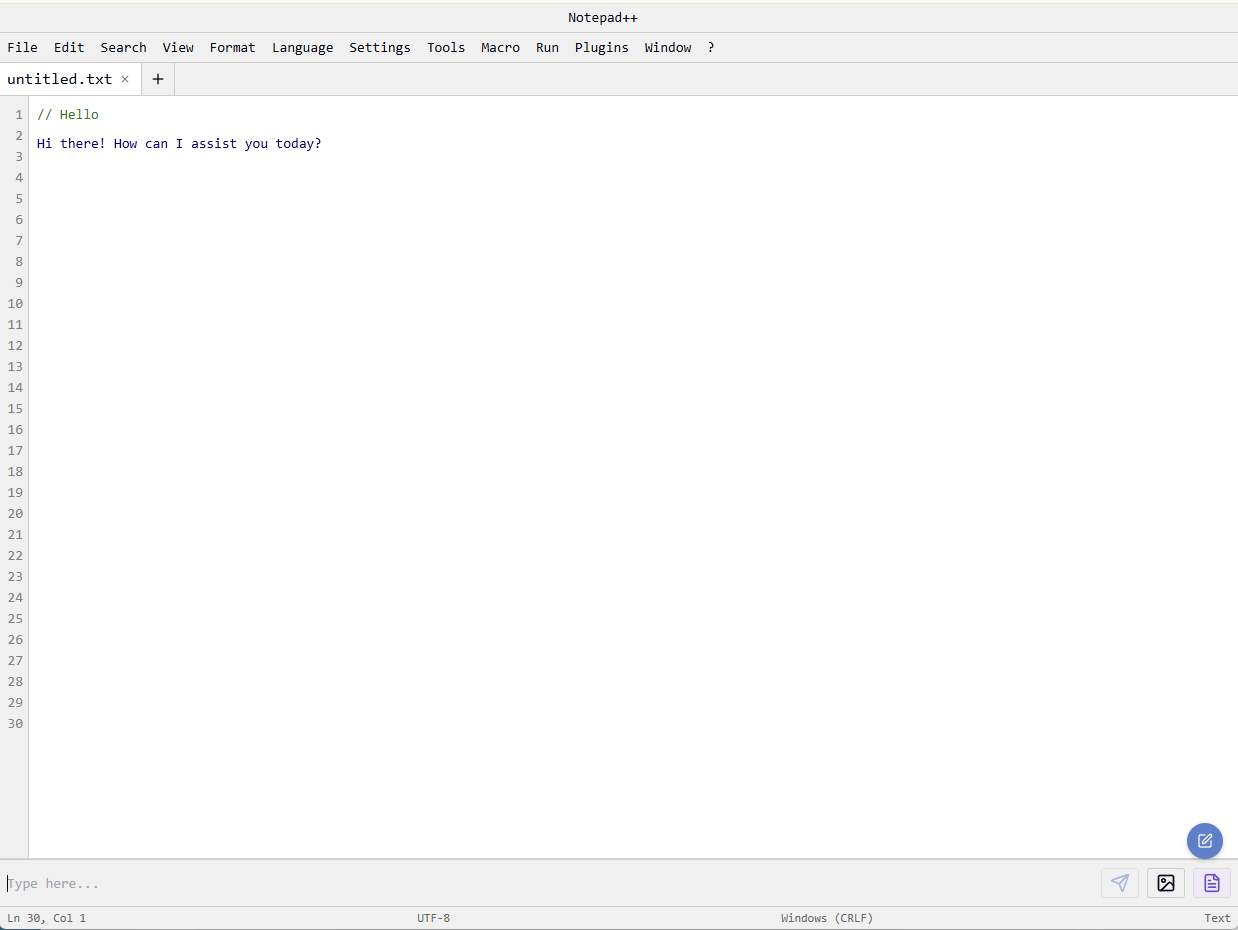The height and width of the screenshot is (930, 1238).
Task: Open the Settings menu
Action: click(x=379, y=47)
